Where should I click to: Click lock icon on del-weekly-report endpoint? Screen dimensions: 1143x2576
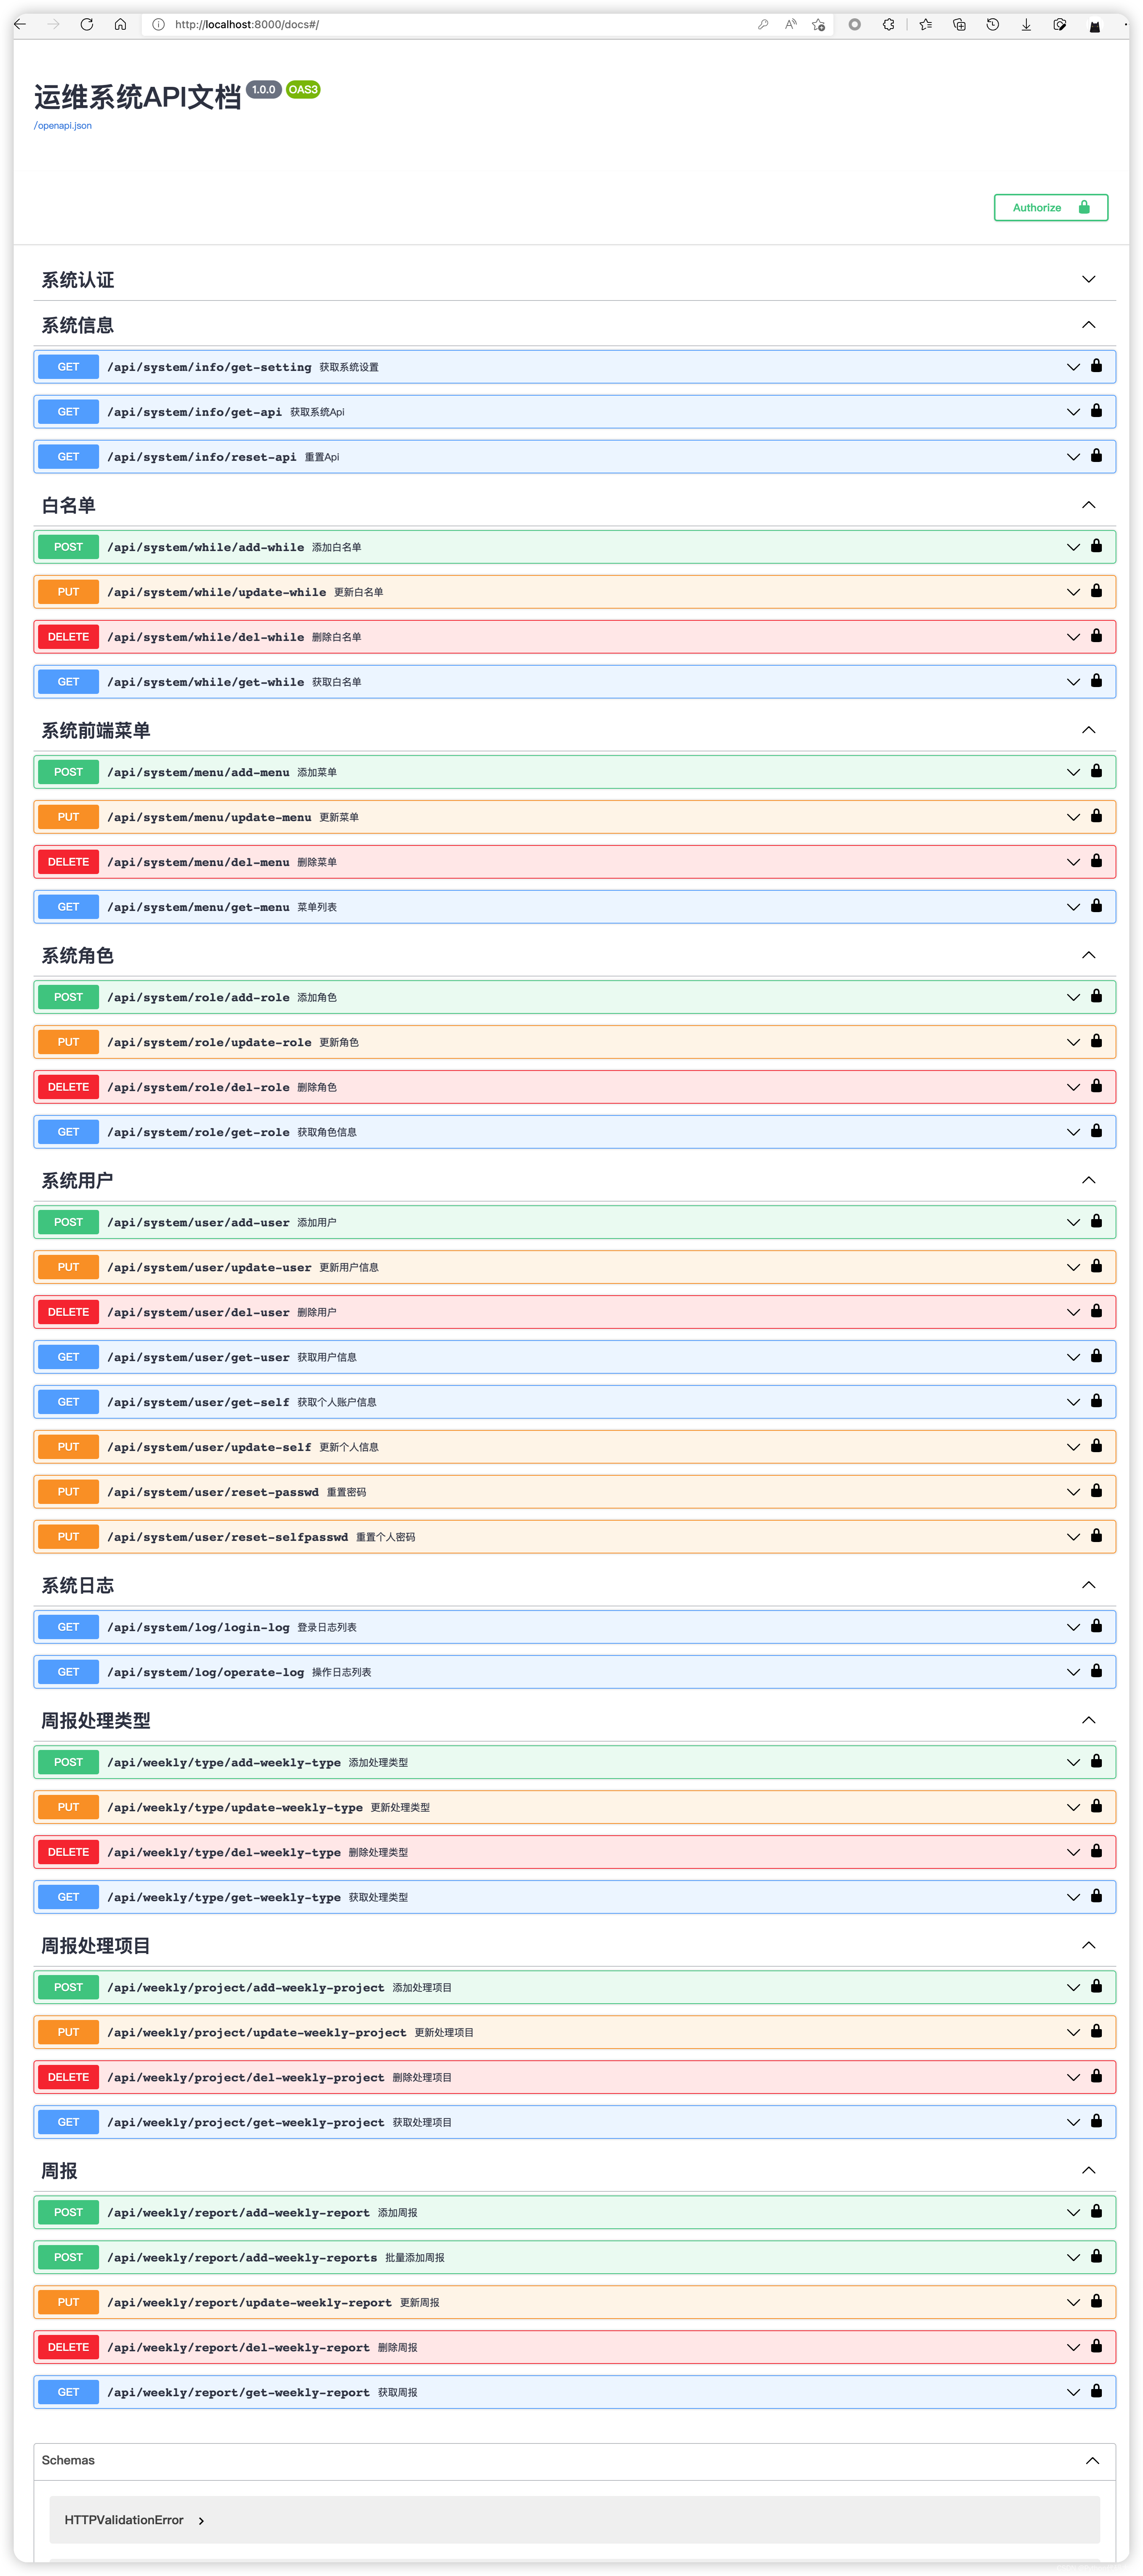1096,2346
